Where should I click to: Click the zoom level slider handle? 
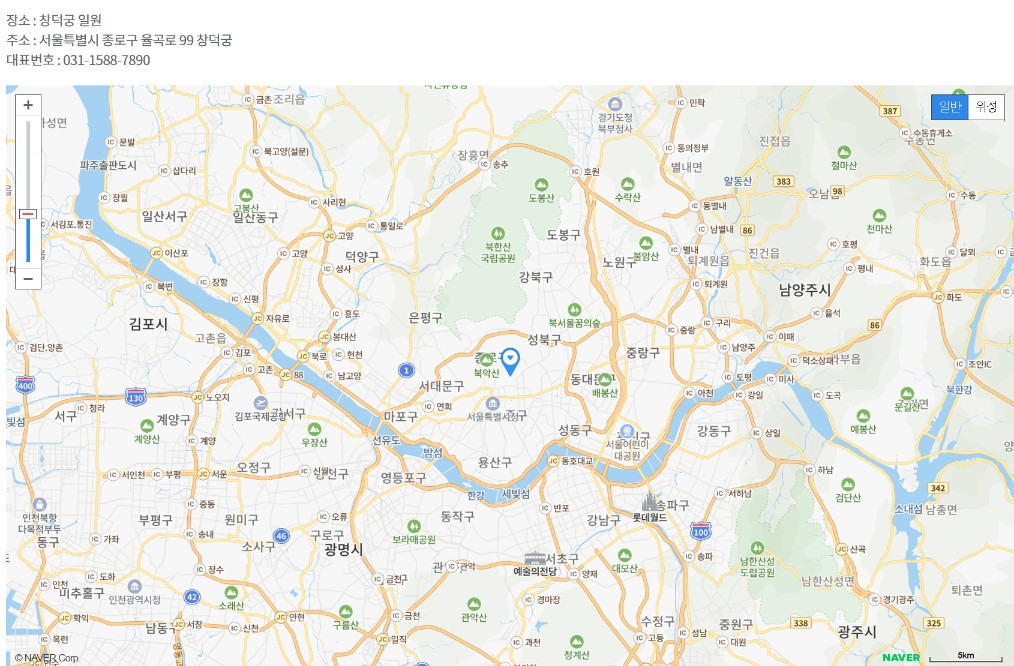(28, 213)
